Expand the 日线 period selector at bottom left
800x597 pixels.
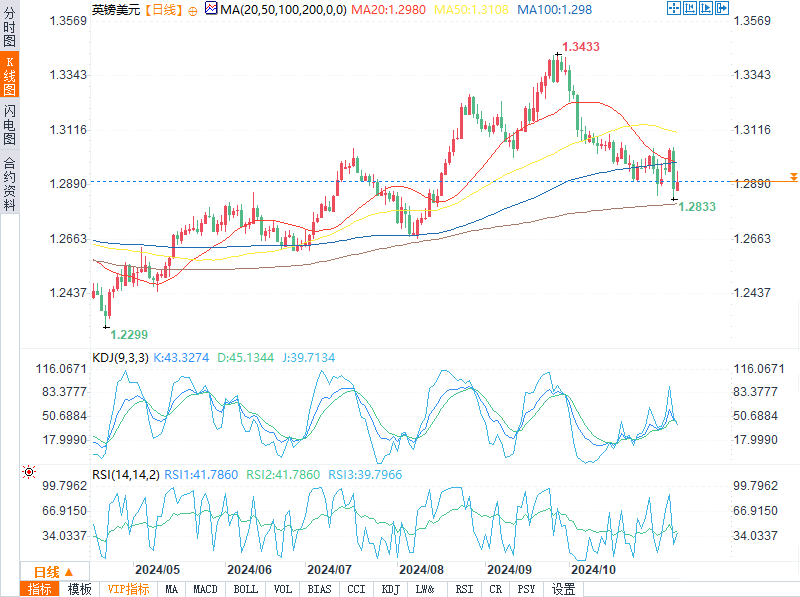[38, 570]
